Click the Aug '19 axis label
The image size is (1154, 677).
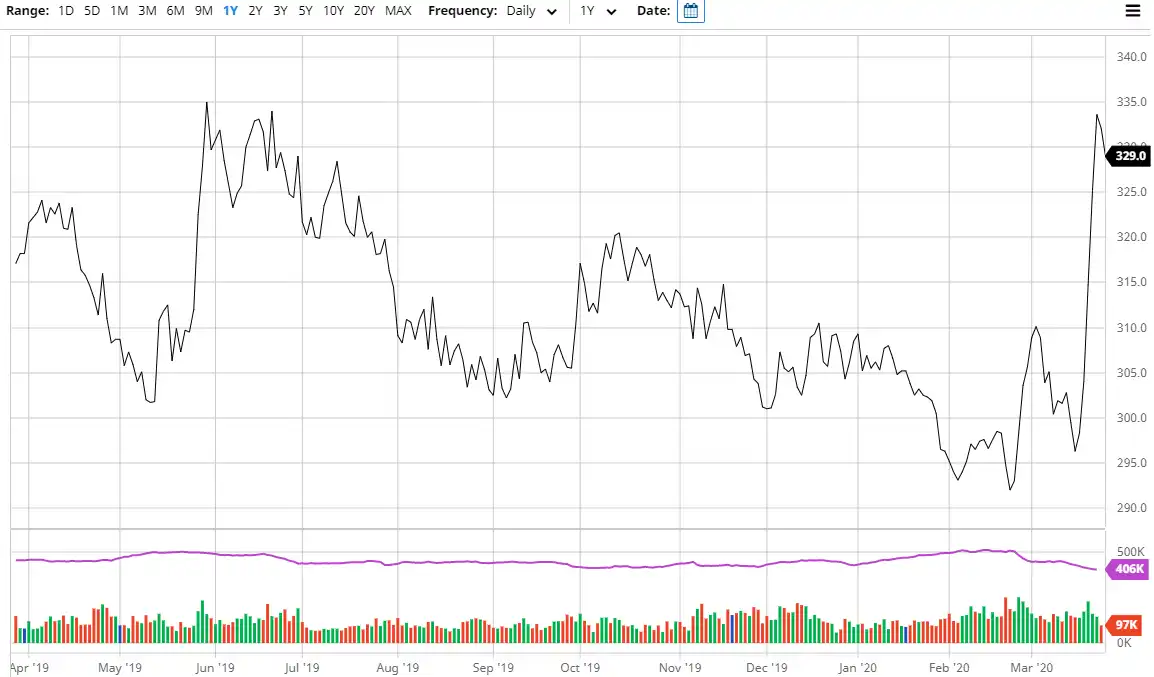click(x=397, y=668)
